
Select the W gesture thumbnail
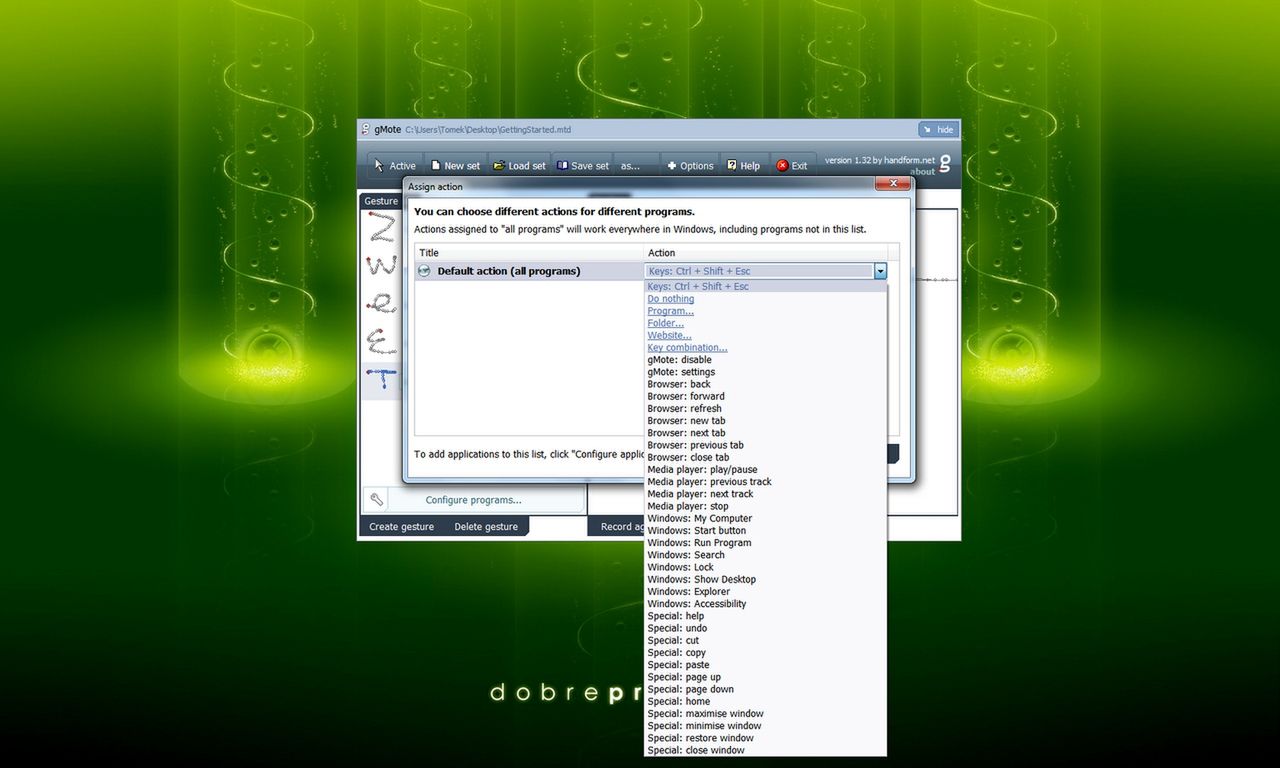pyautogui.click(x=381, y=266)
